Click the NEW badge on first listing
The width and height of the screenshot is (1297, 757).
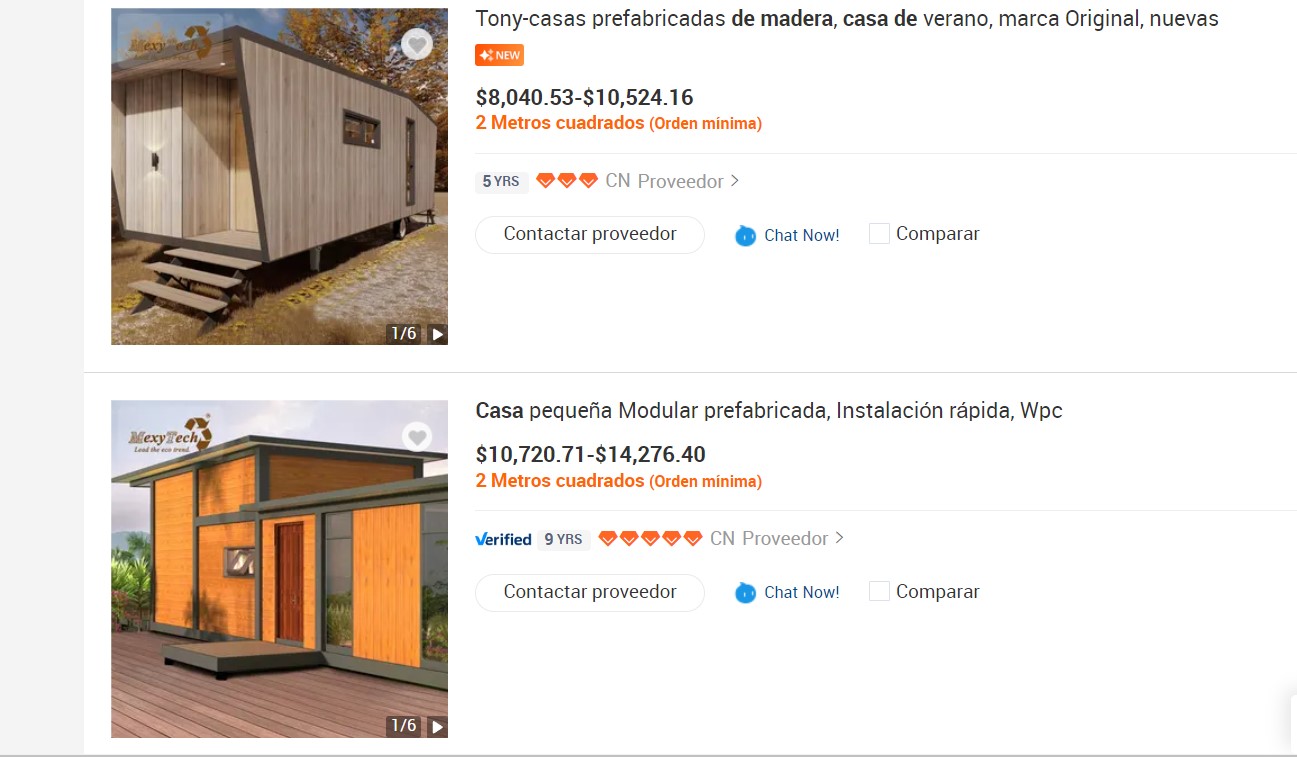(x=499, y=55)
